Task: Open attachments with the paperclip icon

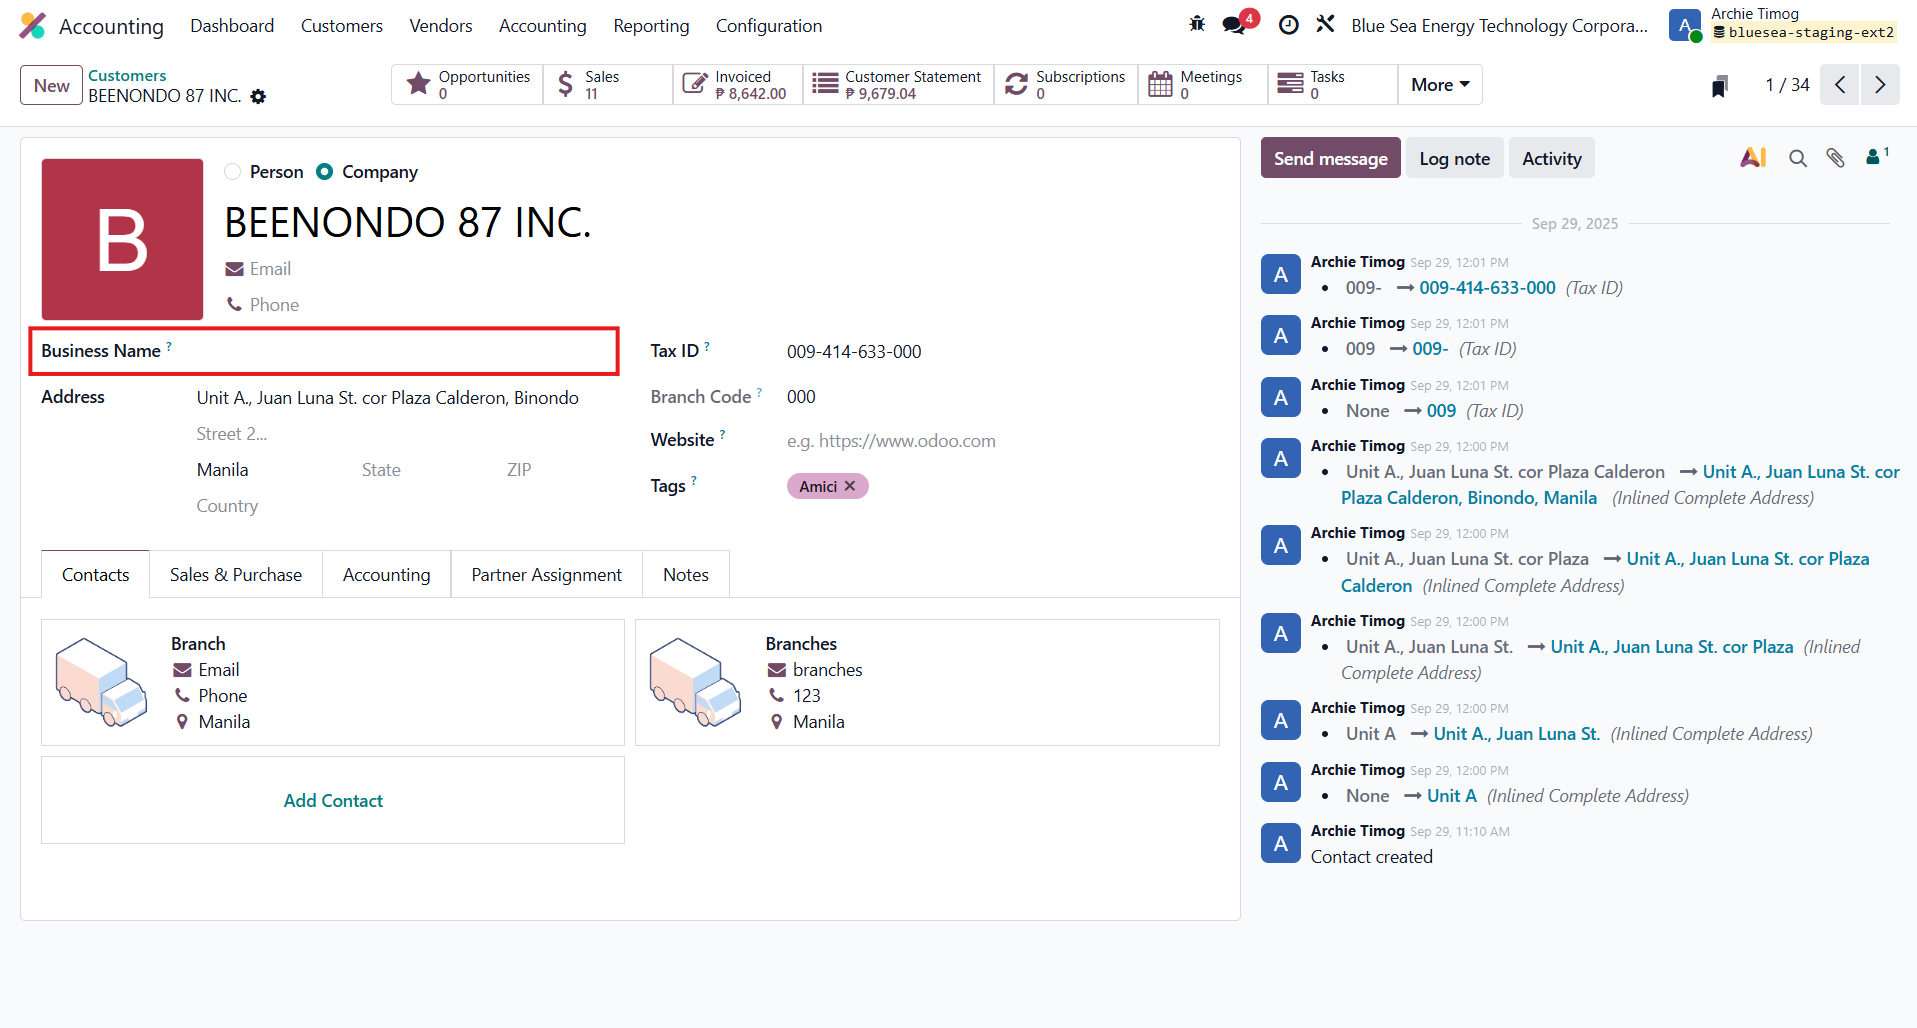Action: [1835, 158]
